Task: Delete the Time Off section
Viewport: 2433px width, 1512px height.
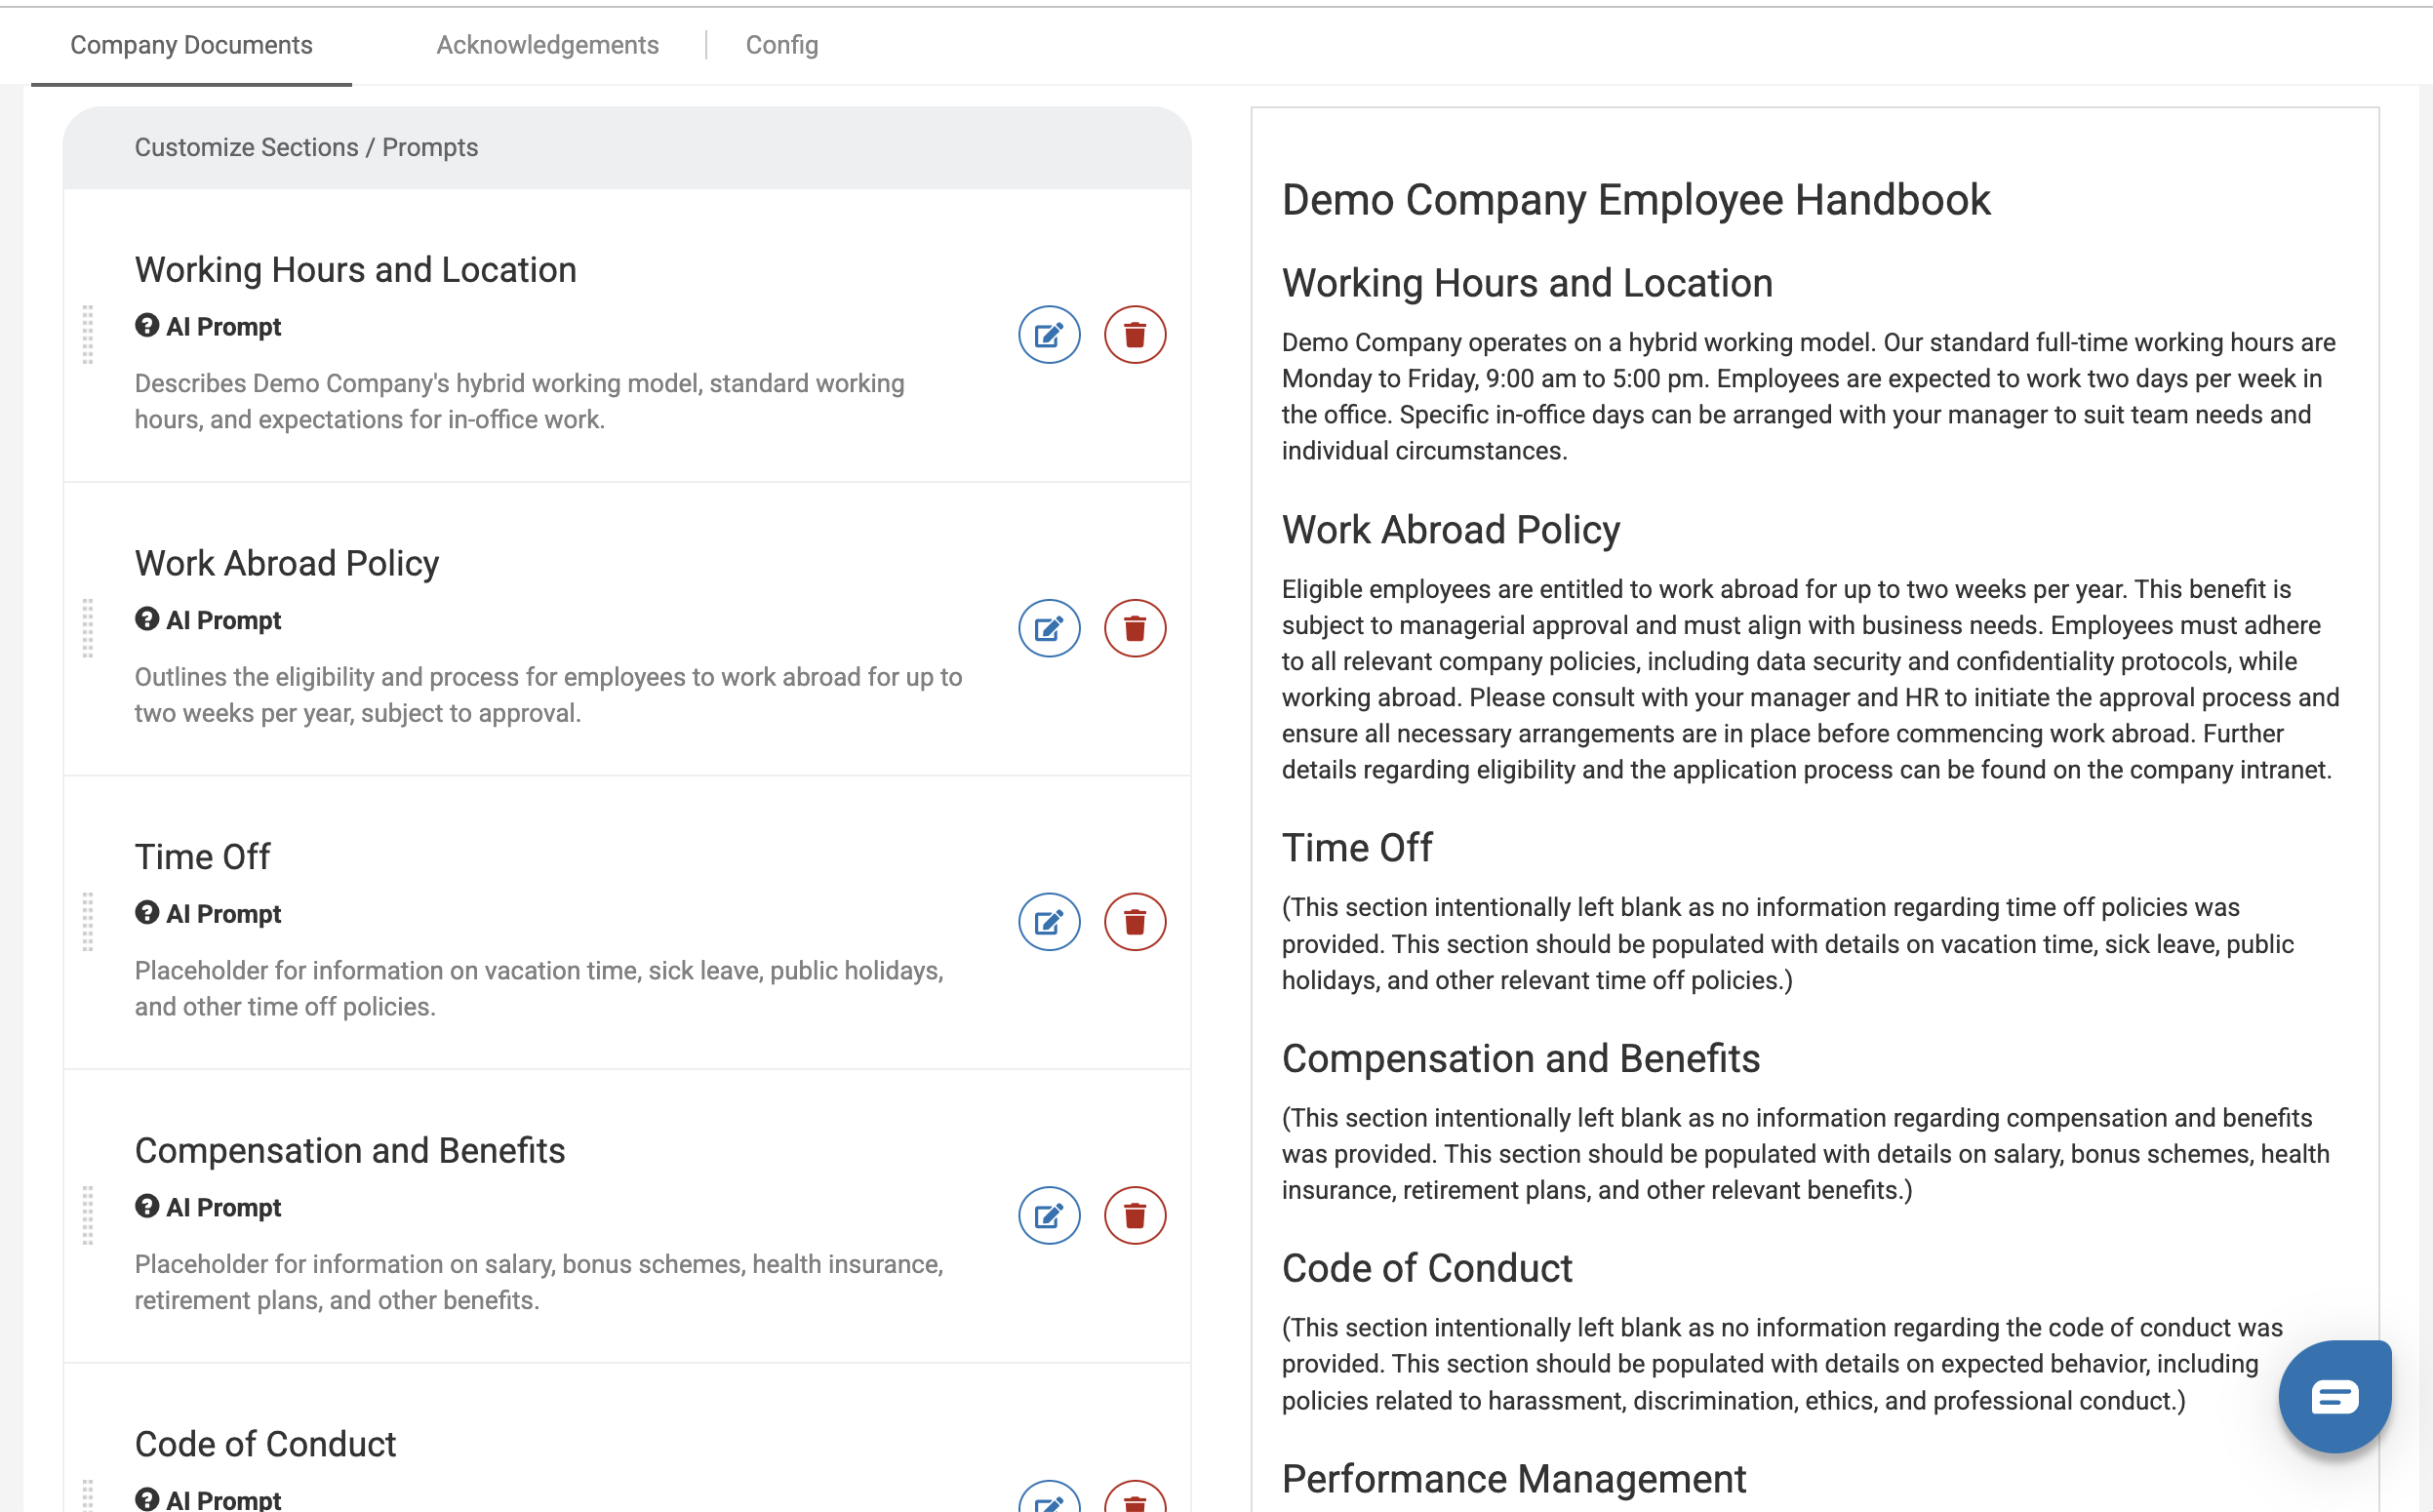Action: pyautogui.click(x=1134, y=922)
